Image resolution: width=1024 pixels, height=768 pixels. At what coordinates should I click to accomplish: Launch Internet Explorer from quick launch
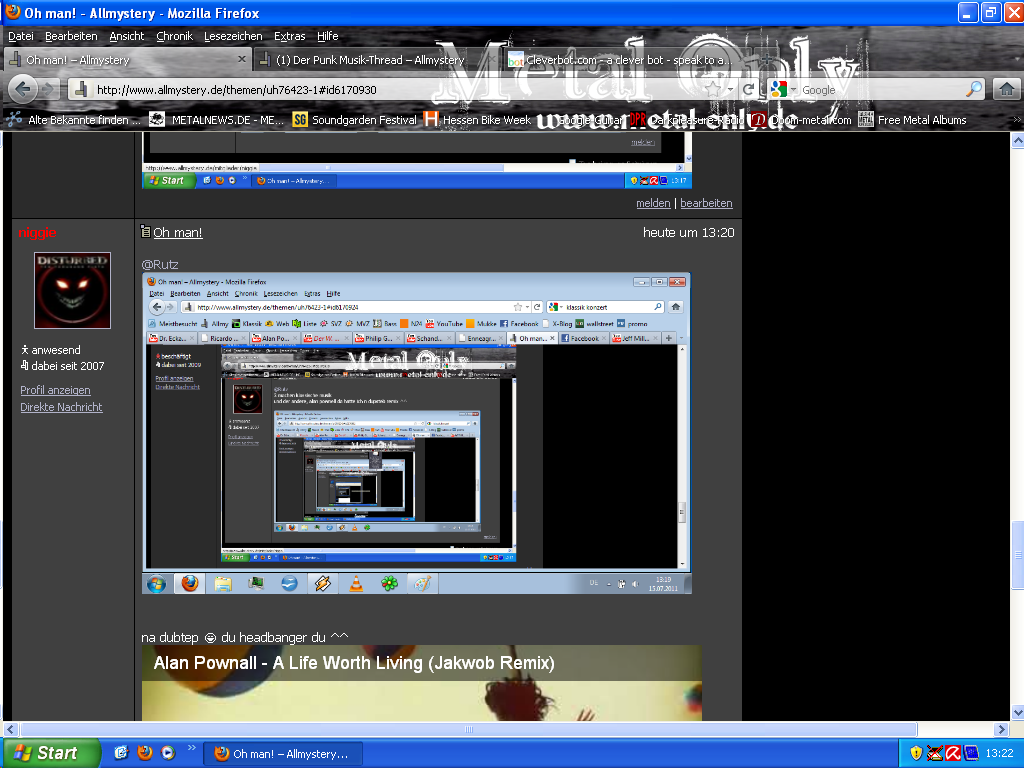click(121, 752)
